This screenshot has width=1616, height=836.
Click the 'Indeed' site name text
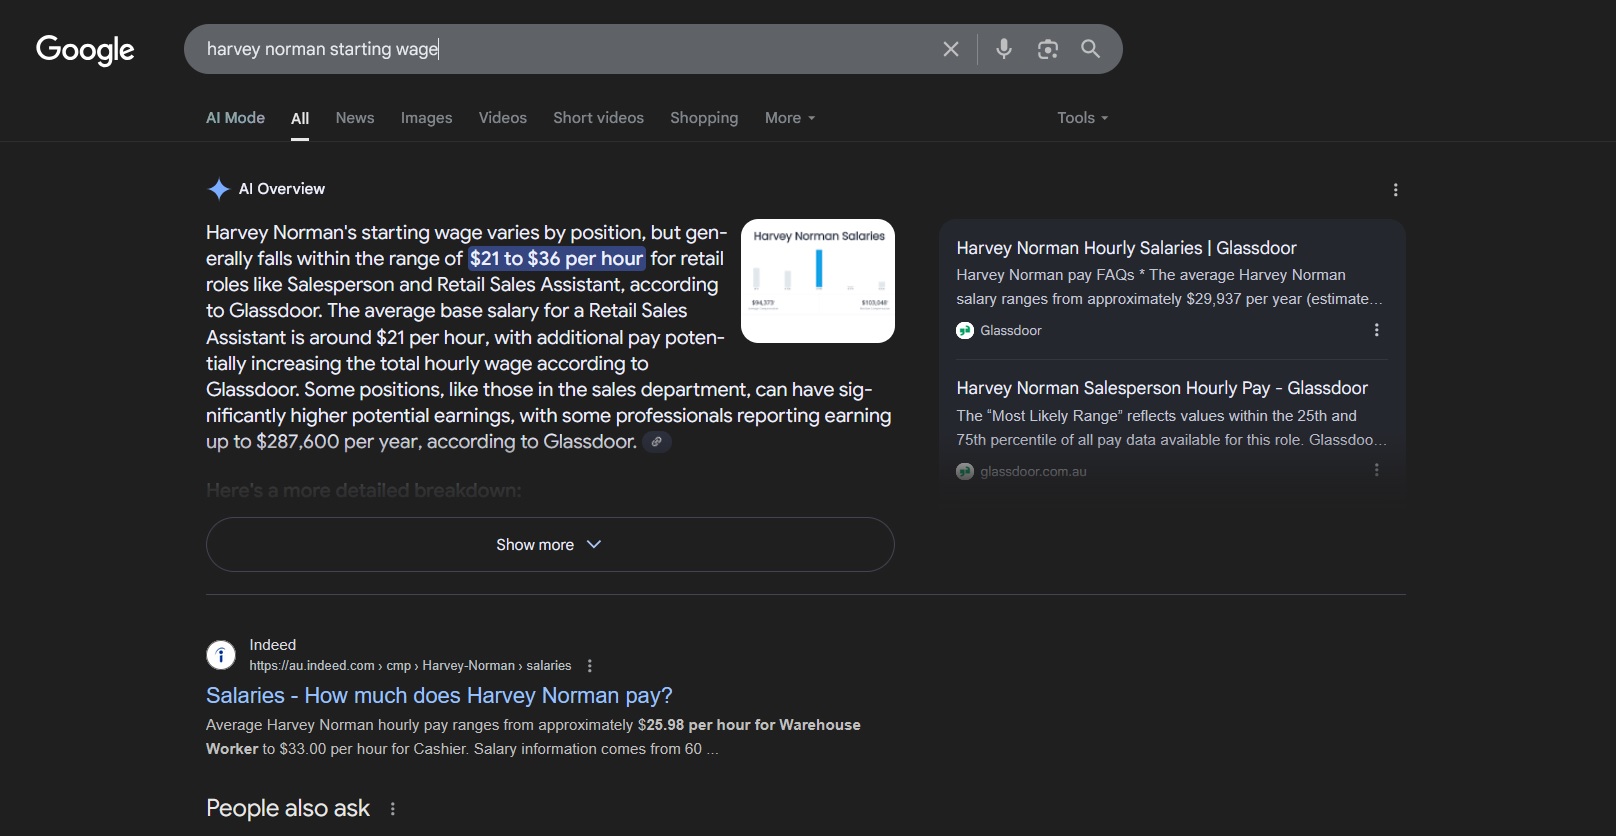(272, 645)
